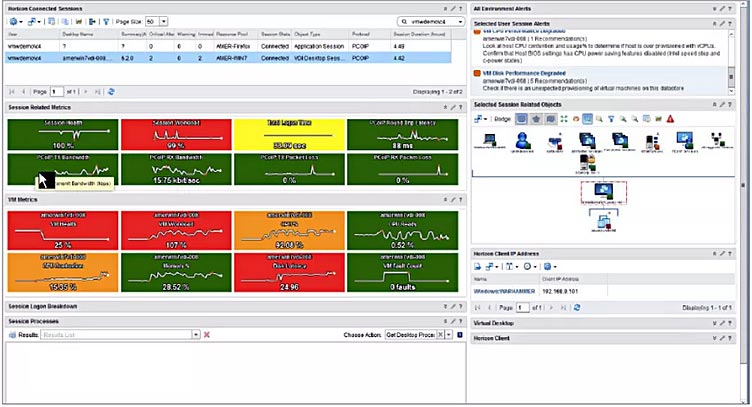Viewport: 752px width, 407px height.
Task: Select the user object icon in Related Objects
Action: click(x=523, y=141)
